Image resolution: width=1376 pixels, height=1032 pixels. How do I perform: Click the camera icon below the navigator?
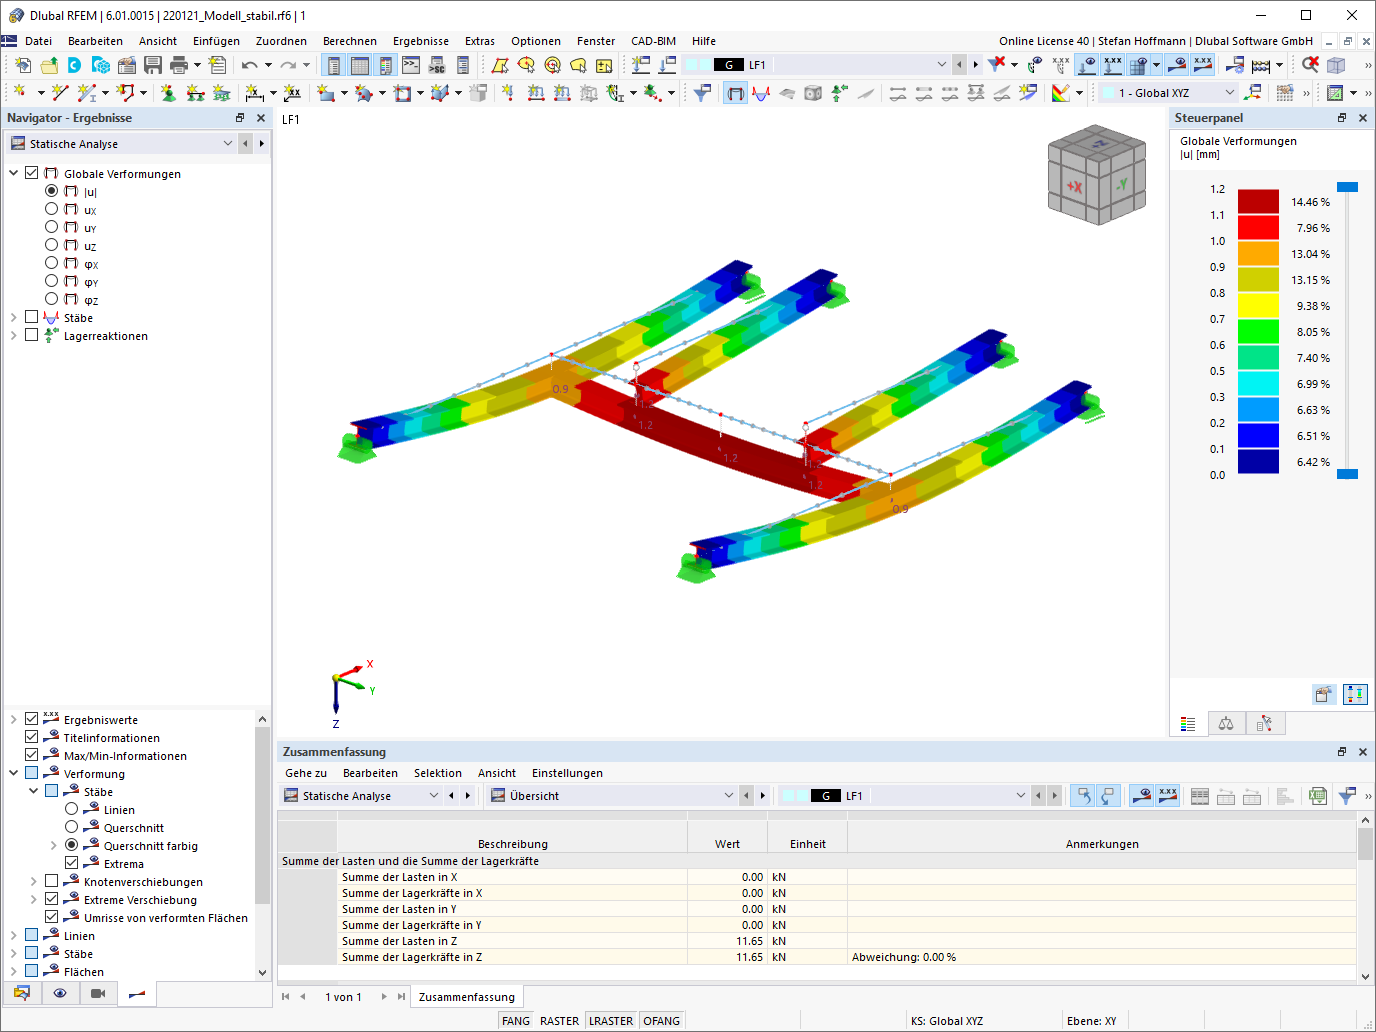point(96,993)
